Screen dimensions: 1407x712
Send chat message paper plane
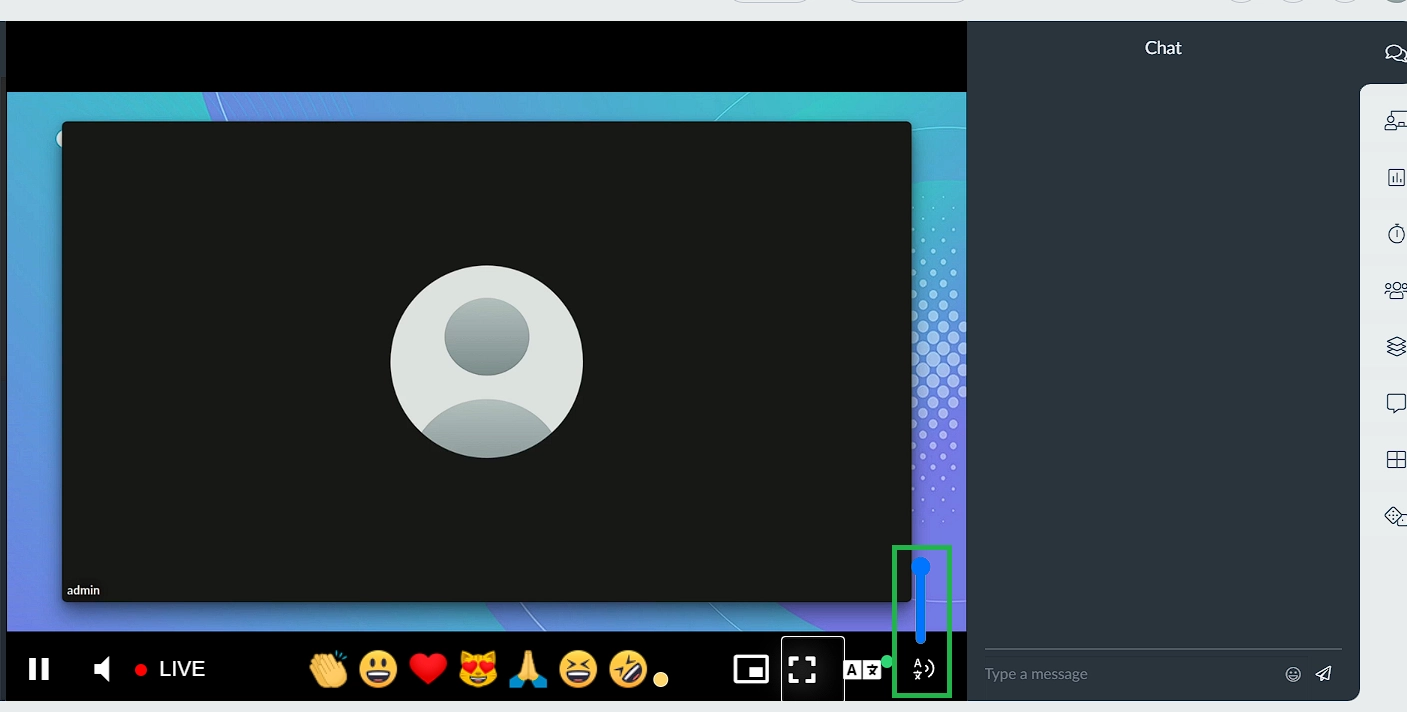tap(1324, 673)
